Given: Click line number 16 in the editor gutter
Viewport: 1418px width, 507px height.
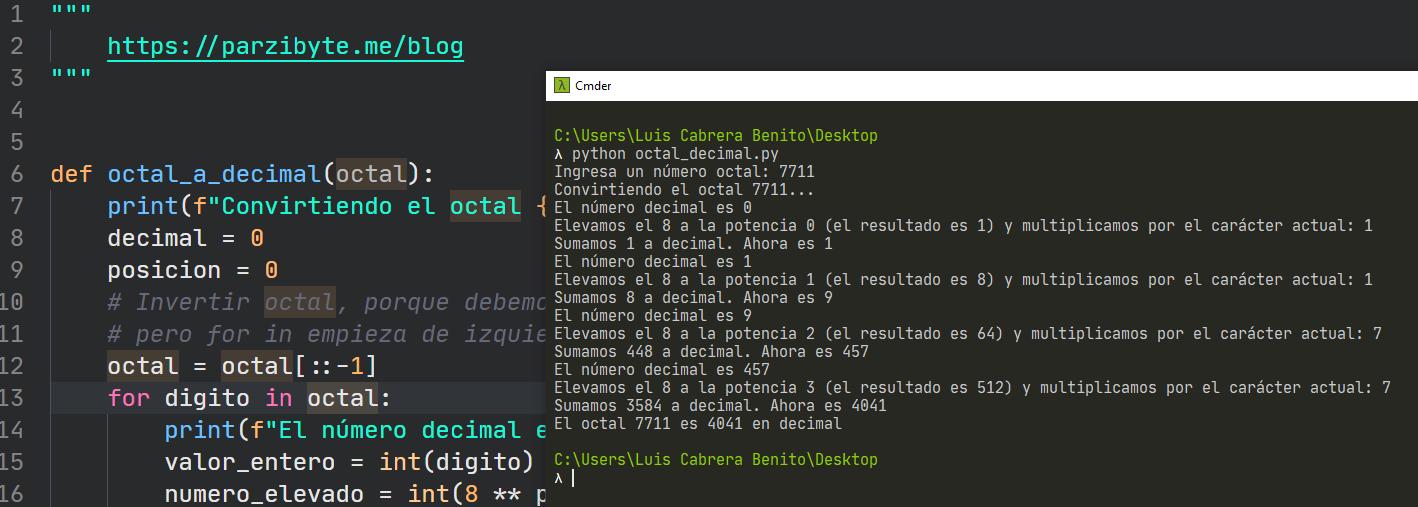Looking at the screenshot, I should tap(11, 494).
